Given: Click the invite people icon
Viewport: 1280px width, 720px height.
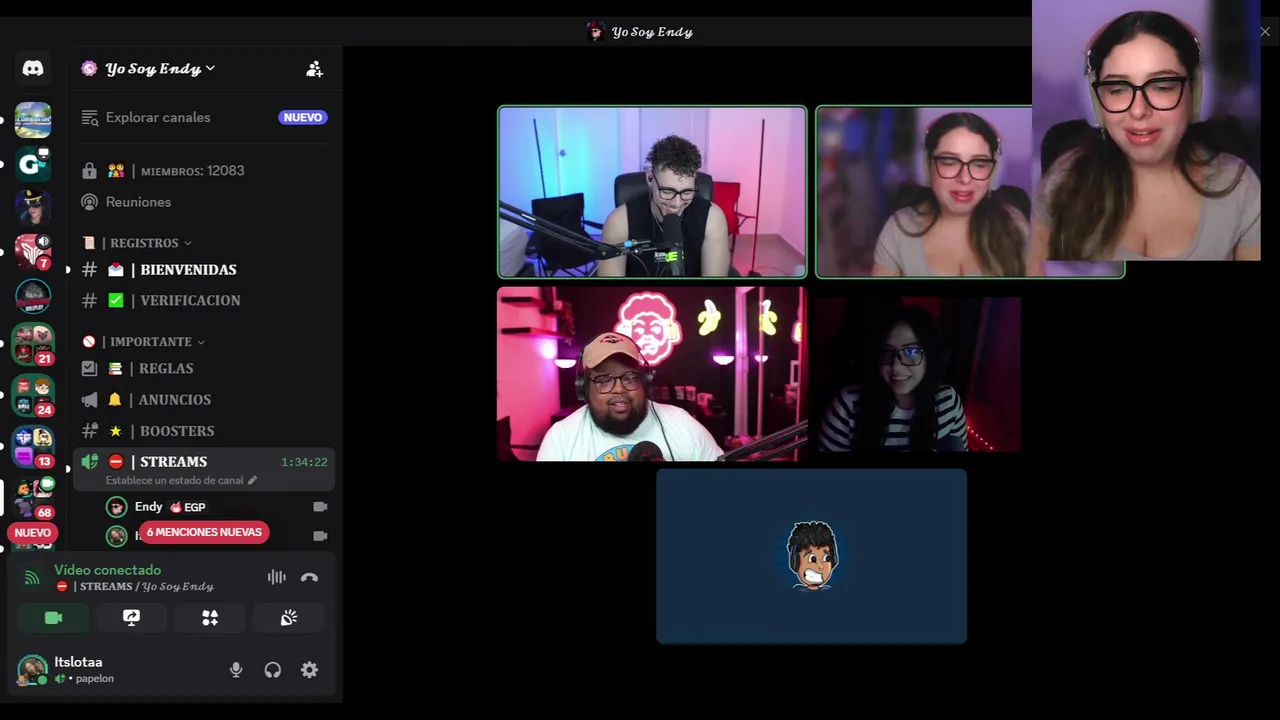Looking at the screenshot, I should pyautogui.click(x=314, y=69).
